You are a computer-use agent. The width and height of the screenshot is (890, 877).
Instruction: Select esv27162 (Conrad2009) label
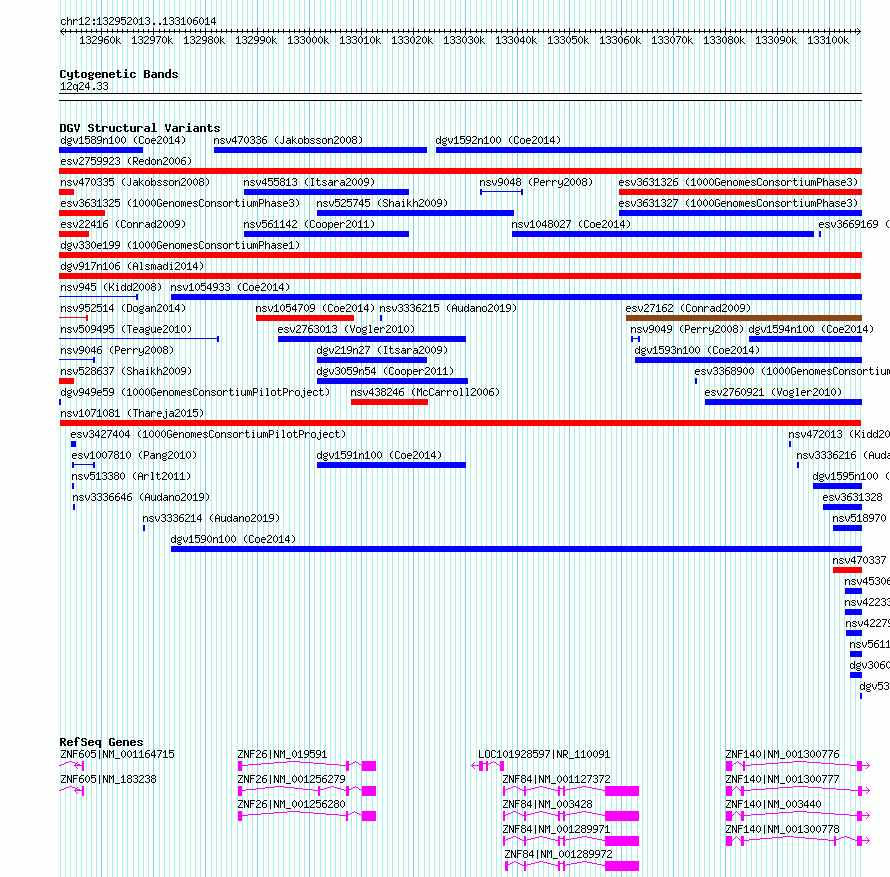point(688,308)
